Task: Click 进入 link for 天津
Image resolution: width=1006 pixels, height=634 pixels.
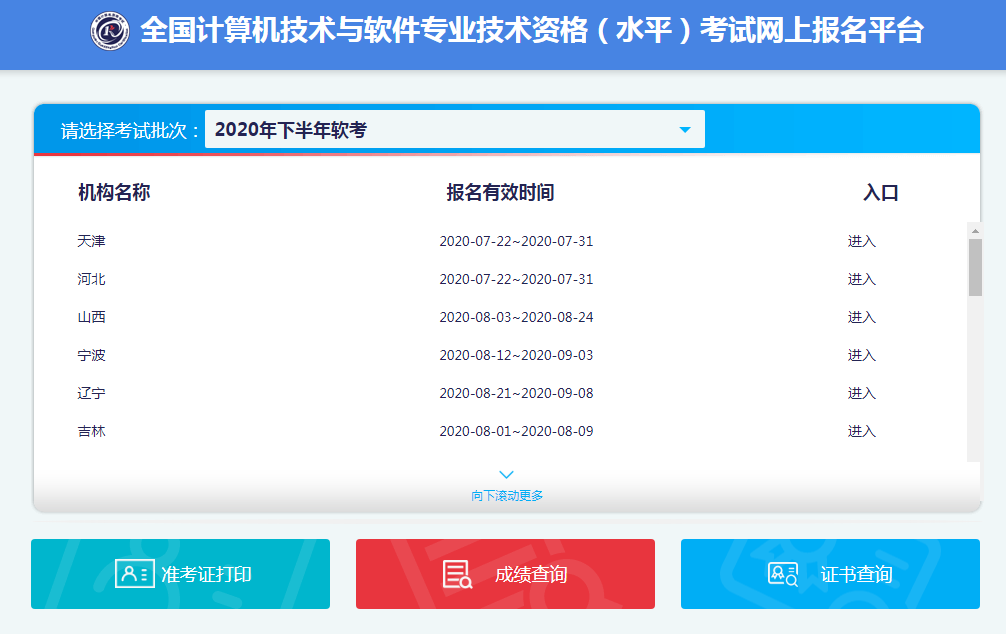Action: pyautogui.click(x=861, y=241)
